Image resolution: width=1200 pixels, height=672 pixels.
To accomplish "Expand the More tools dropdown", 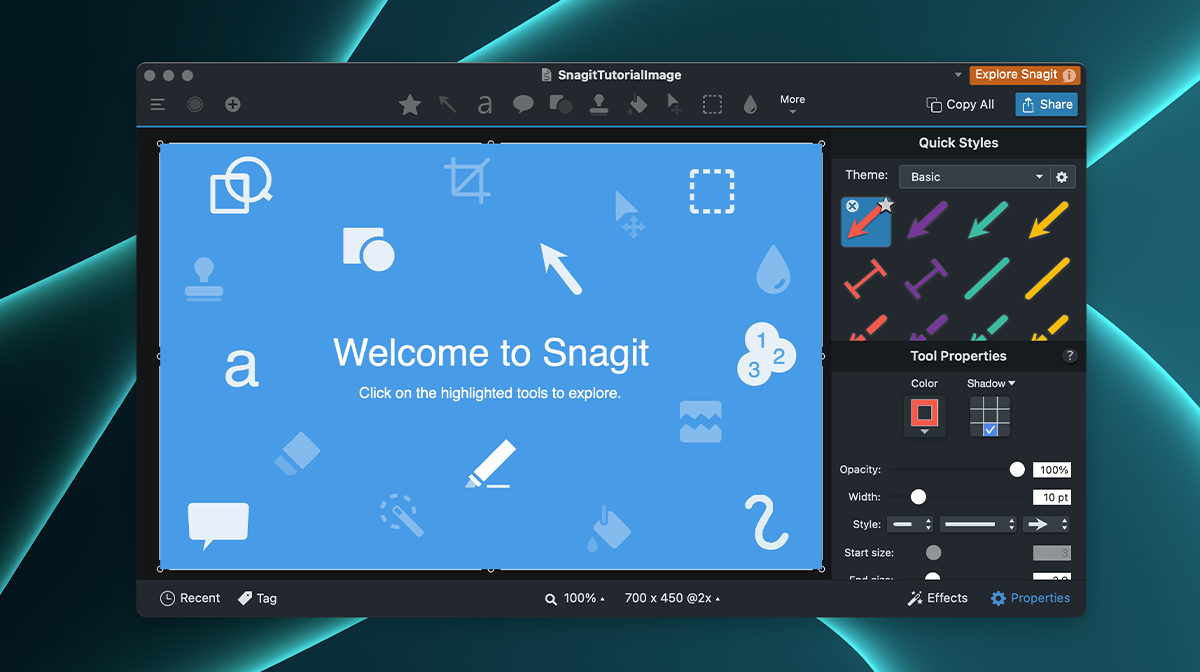I will [792, 104].
